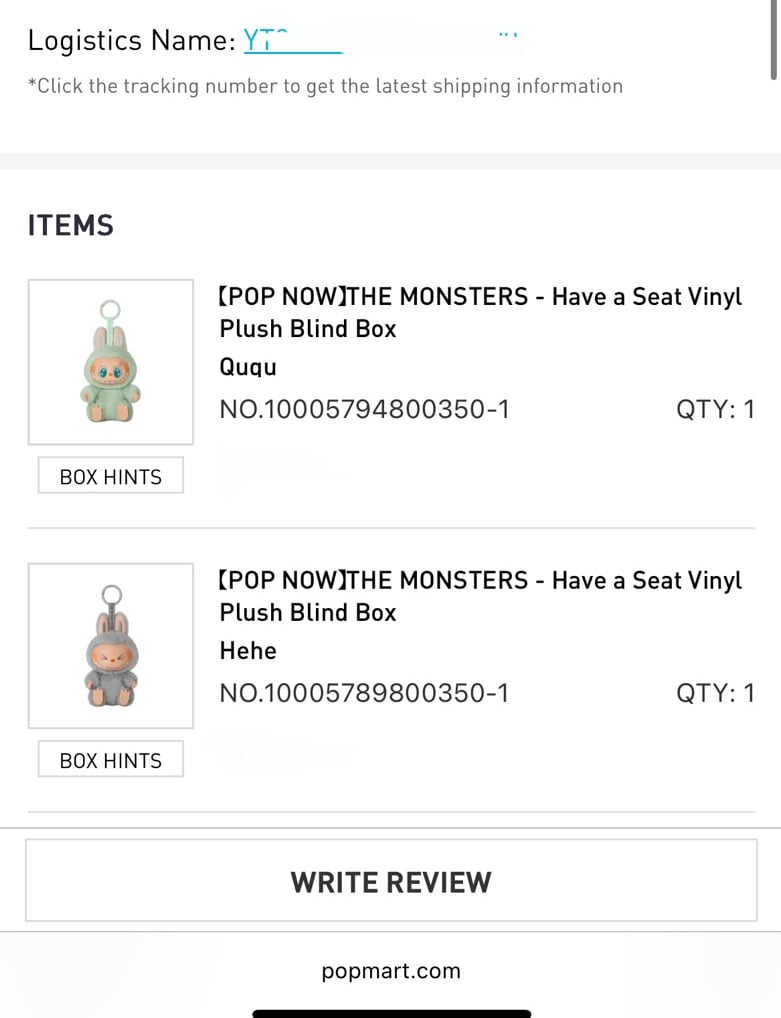This screenshot has height=1018, width=781.
Task: Open the YT tracking number link
Action: 292,41
